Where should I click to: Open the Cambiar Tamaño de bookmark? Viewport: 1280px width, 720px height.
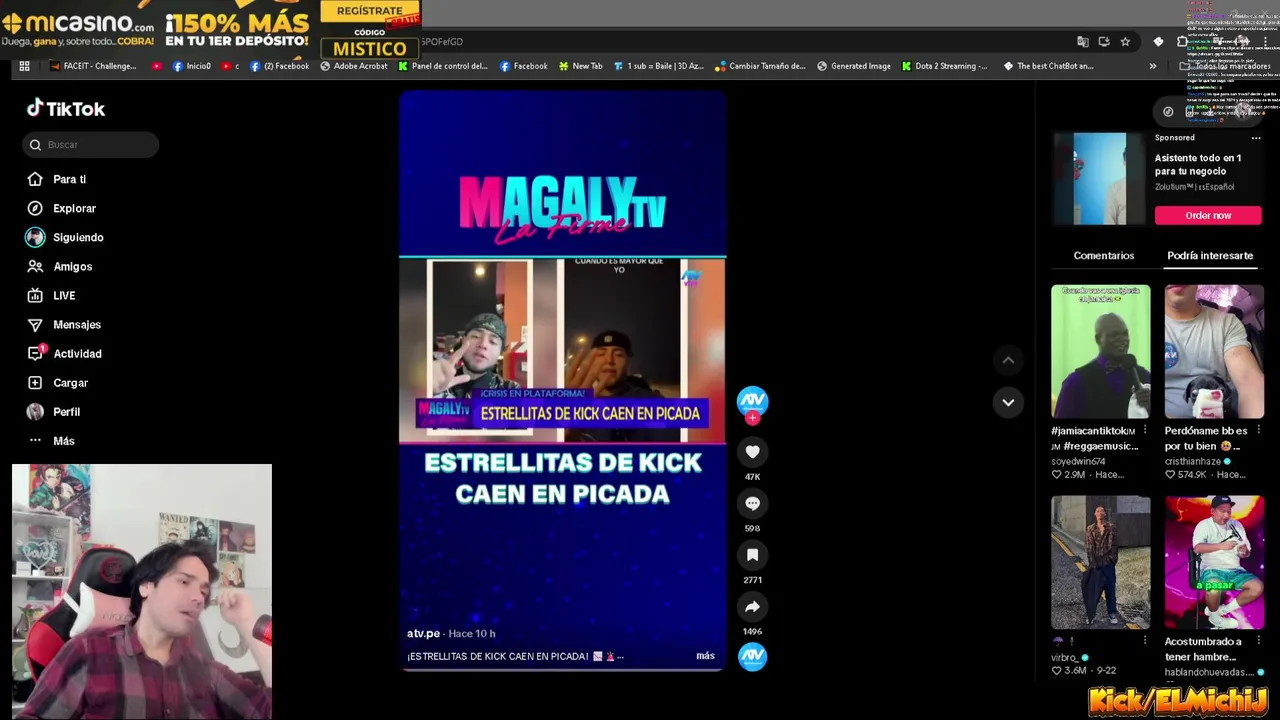coord(759,66)
